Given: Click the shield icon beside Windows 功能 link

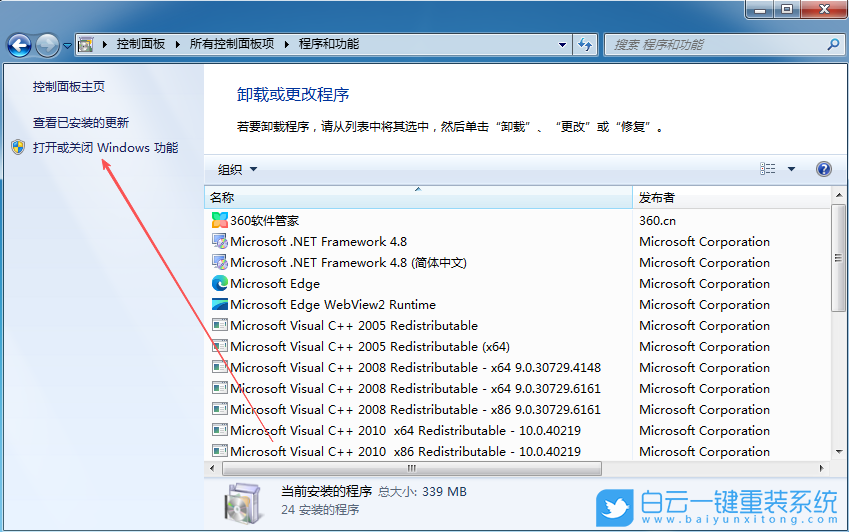Looking at the screenshot, I should click(x=18, y=147).
